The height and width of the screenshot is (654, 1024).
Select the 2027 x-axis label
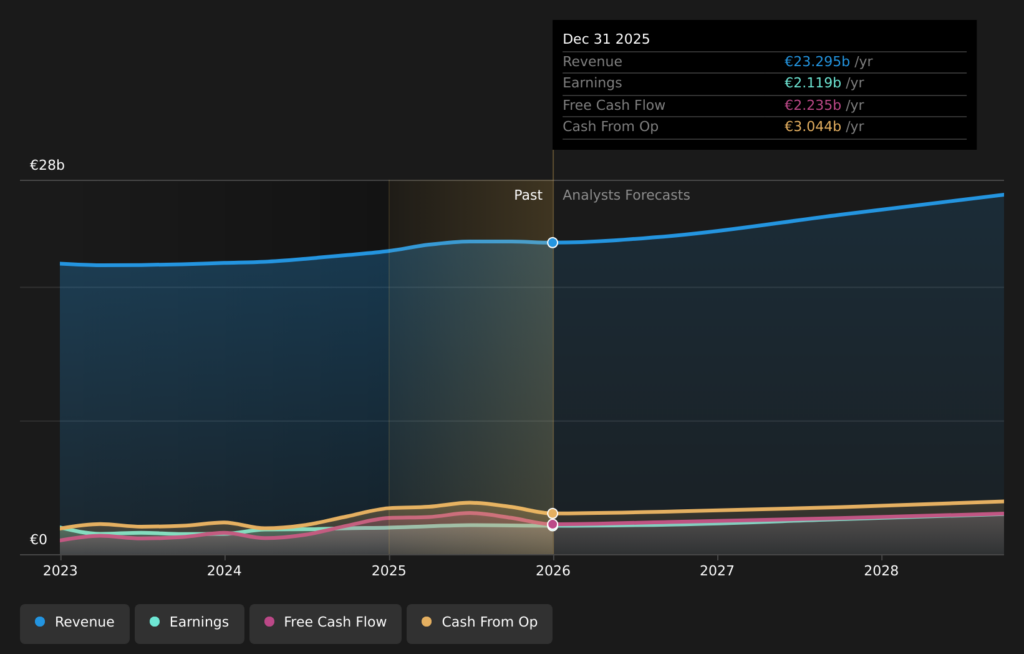tap(717, 570)
